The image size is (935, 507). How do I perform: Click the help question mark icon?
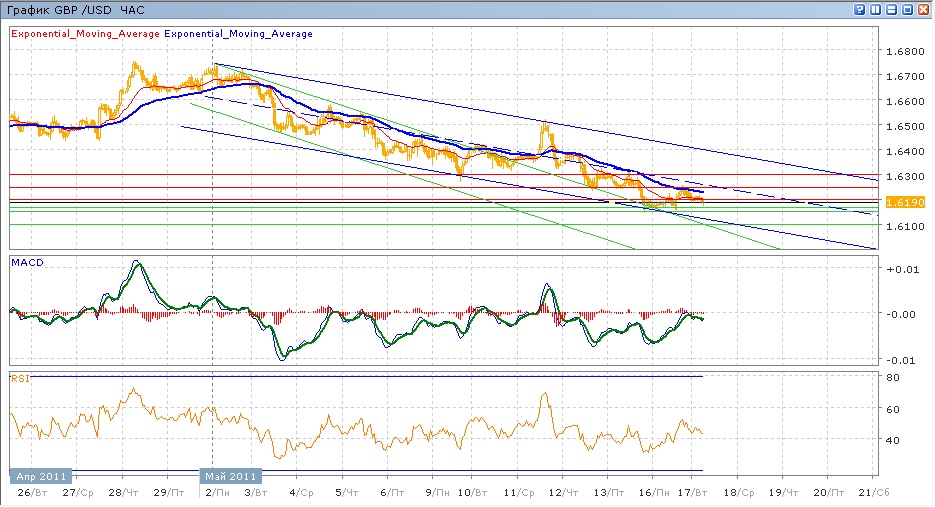pos(859,9)
